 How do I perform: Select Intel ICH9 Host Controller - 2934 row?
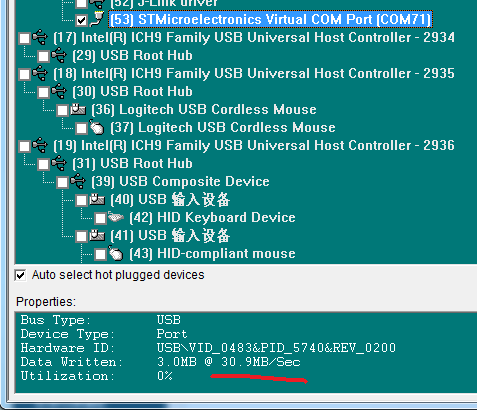pyautogui.click(x=254, y=37)
